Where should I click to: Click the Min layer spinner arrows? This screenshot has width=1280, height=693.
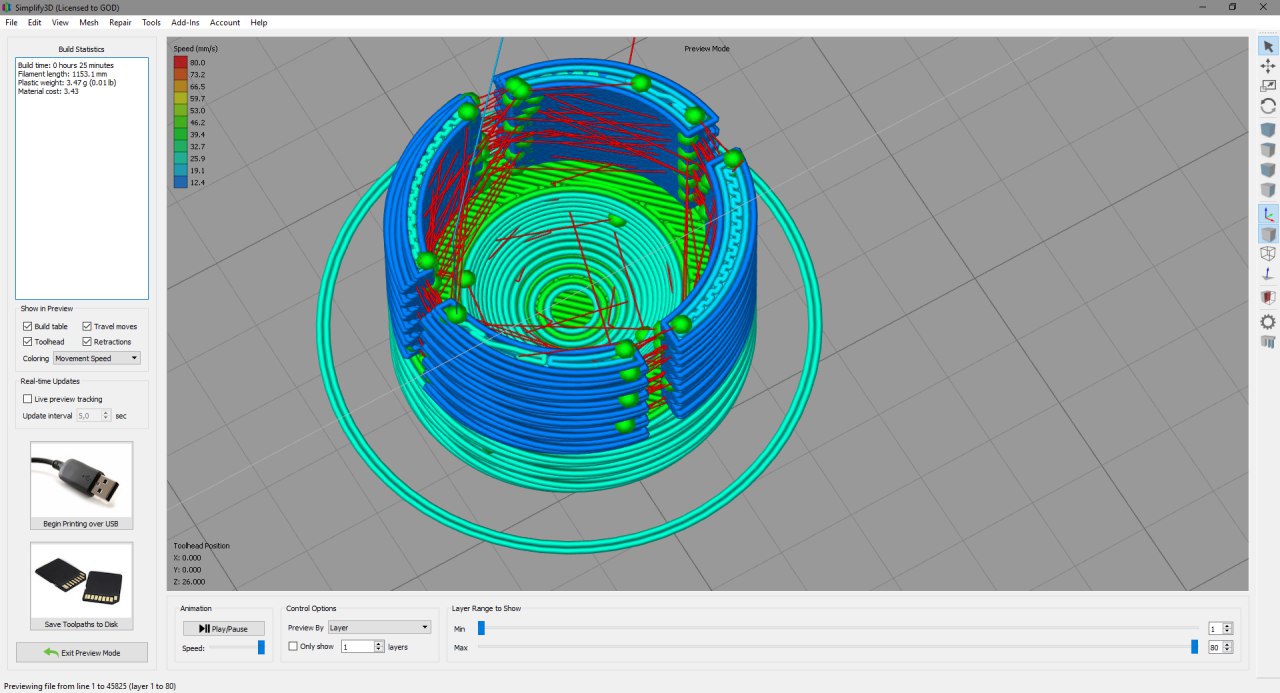(x=1228, y=629)
